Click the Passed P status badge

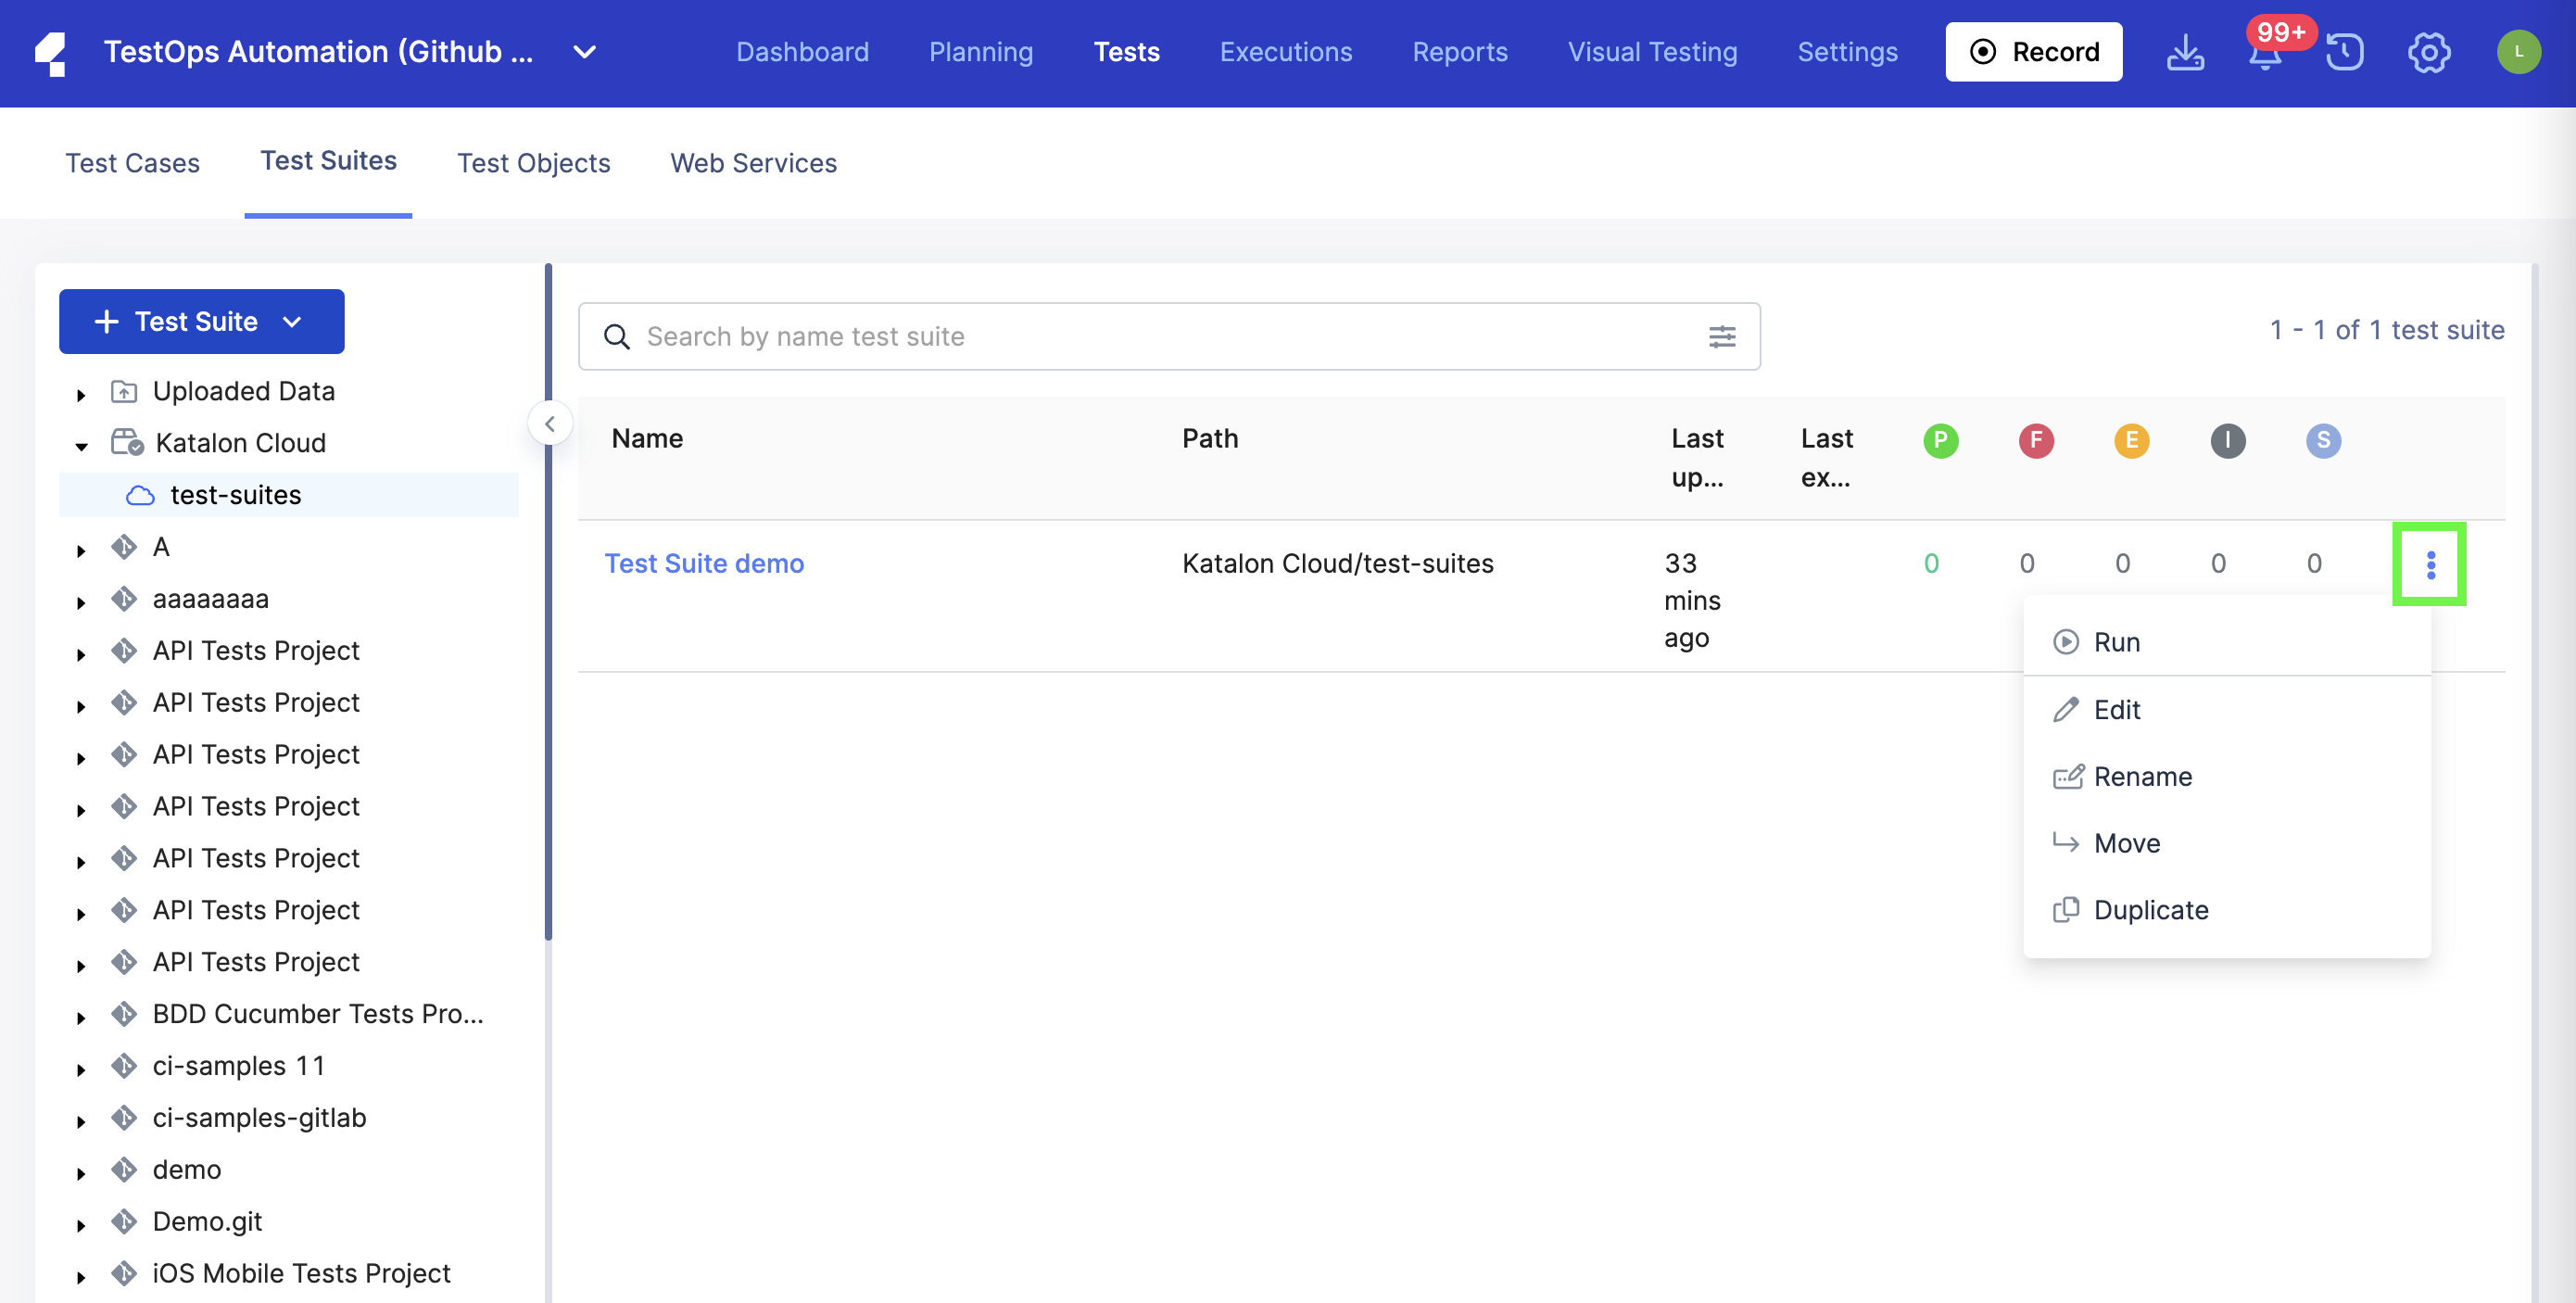click(1940, 440)
